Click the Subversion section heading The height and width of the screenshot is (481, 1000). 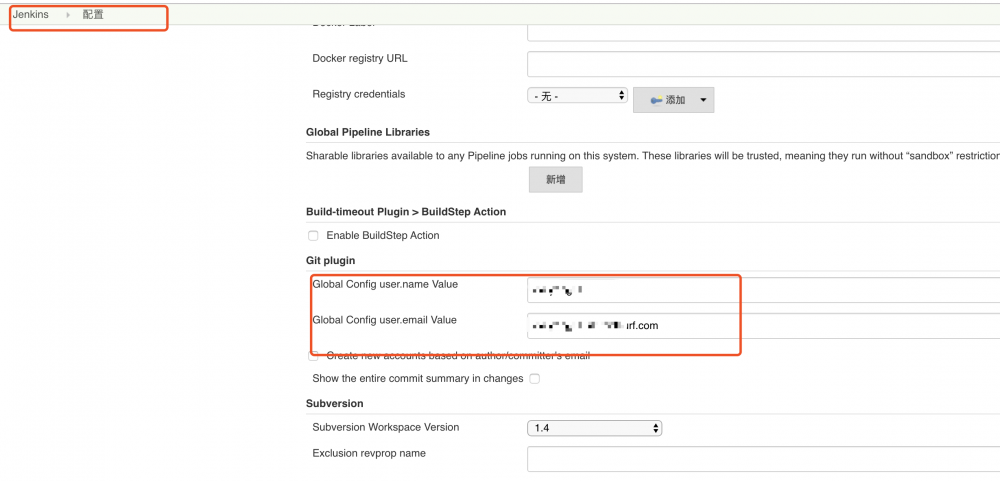tap(335, 403)
